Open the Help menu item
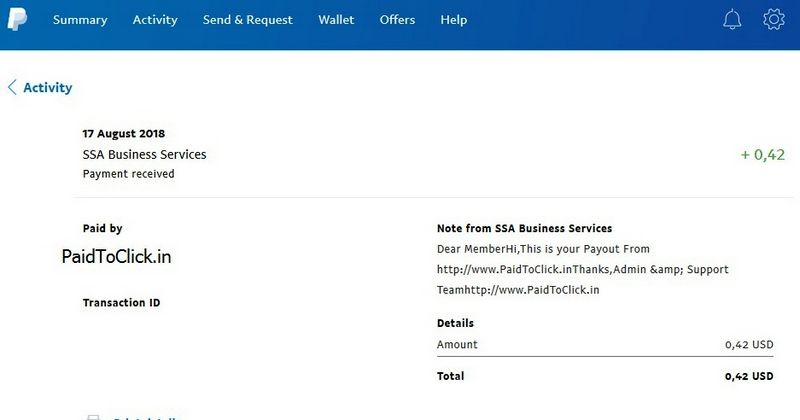 point(454,20)
